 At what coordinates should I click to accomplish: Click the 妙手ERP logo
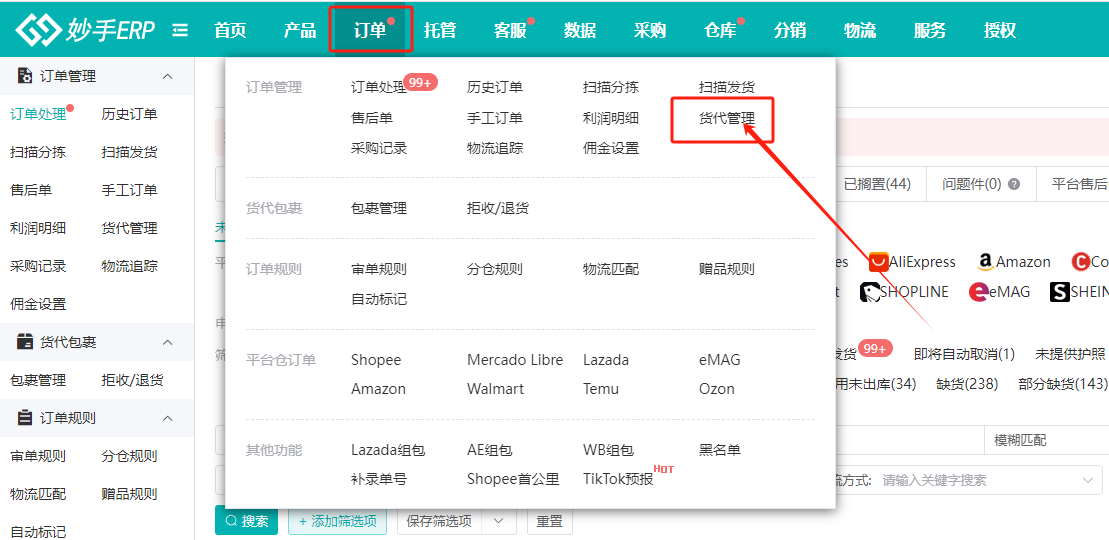85,30
